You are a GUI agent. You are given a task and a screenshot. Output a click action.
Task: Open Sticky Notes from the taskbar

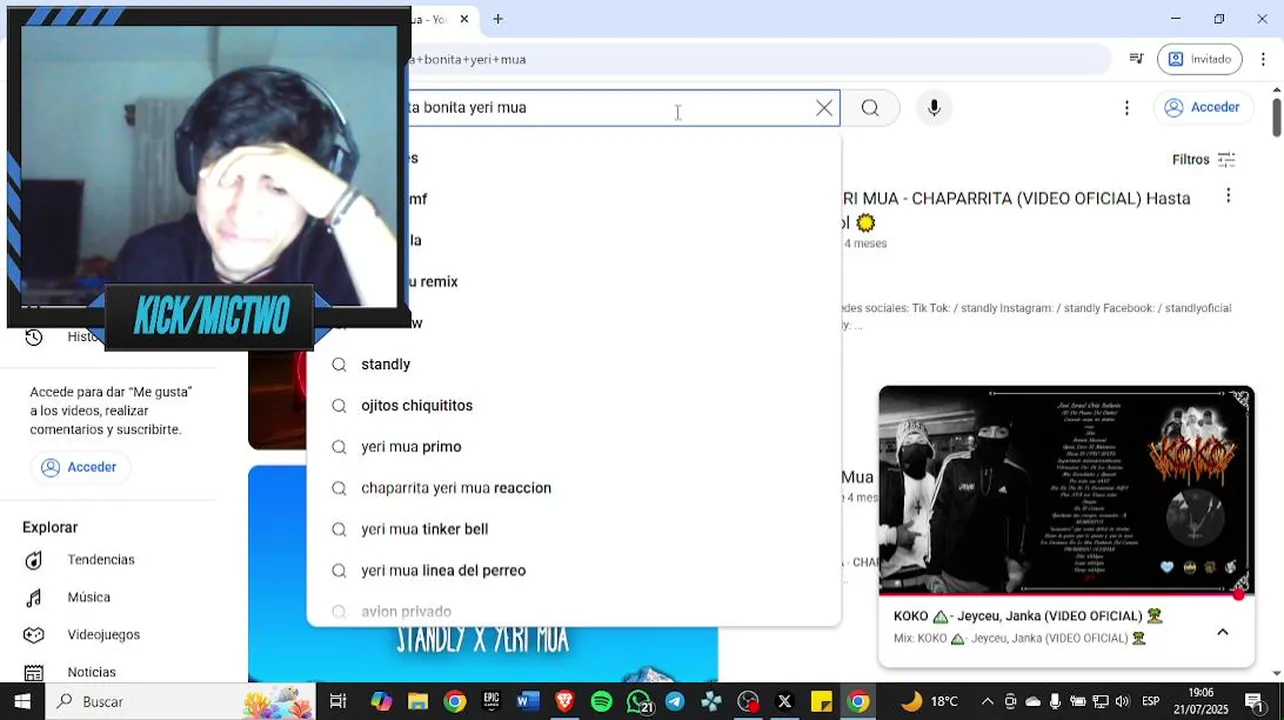coord(821,702)
